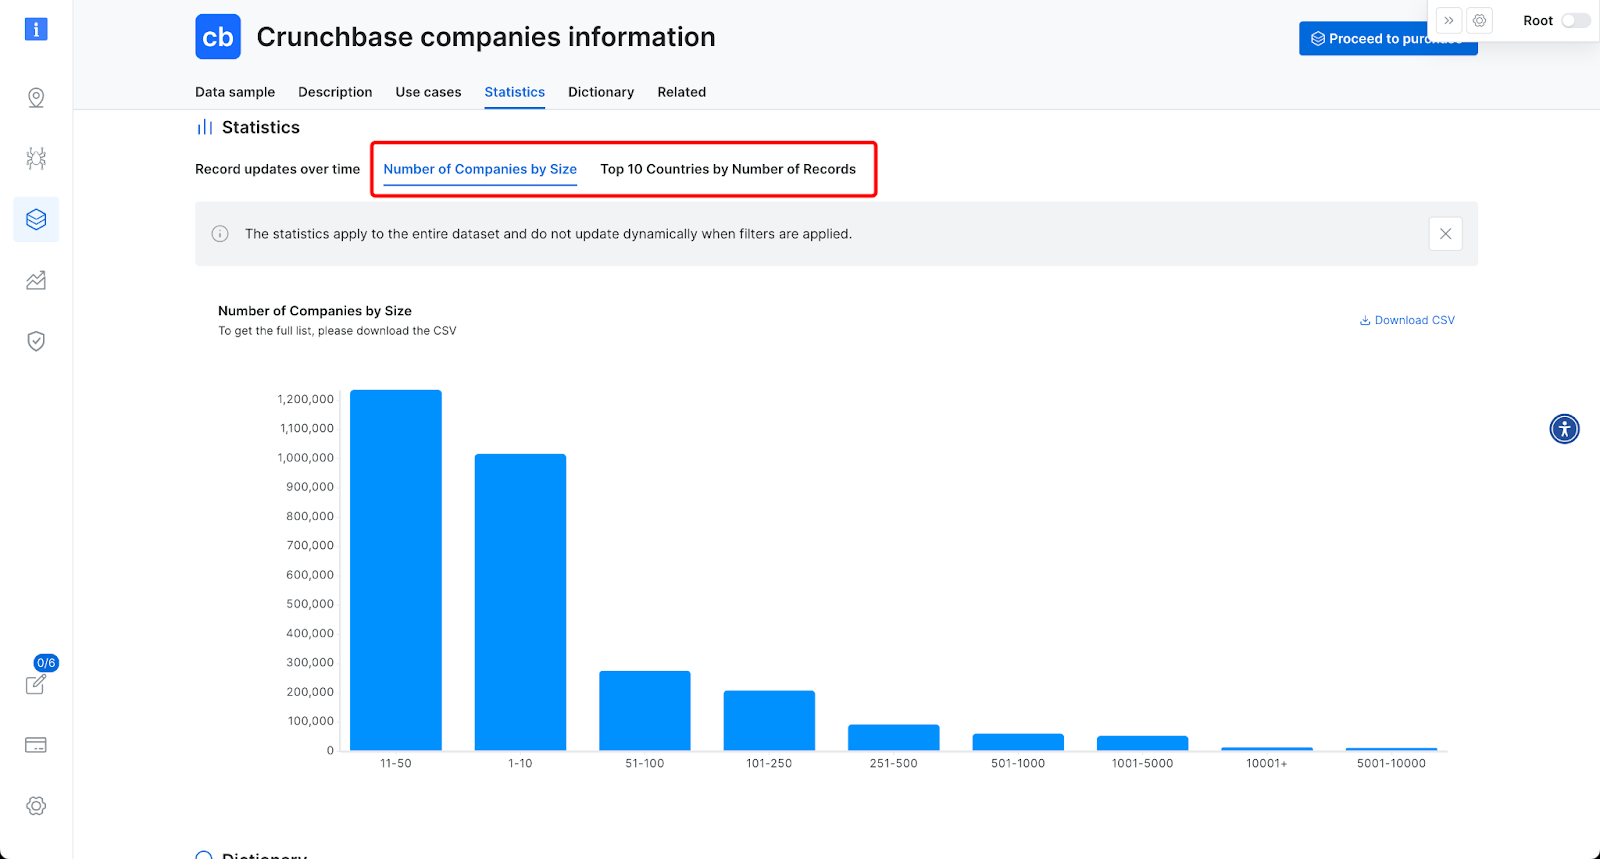The width and height of the screenshot is (1600, 859).
Task: Open the Use cases tab
Action: [x=428, y=92]
